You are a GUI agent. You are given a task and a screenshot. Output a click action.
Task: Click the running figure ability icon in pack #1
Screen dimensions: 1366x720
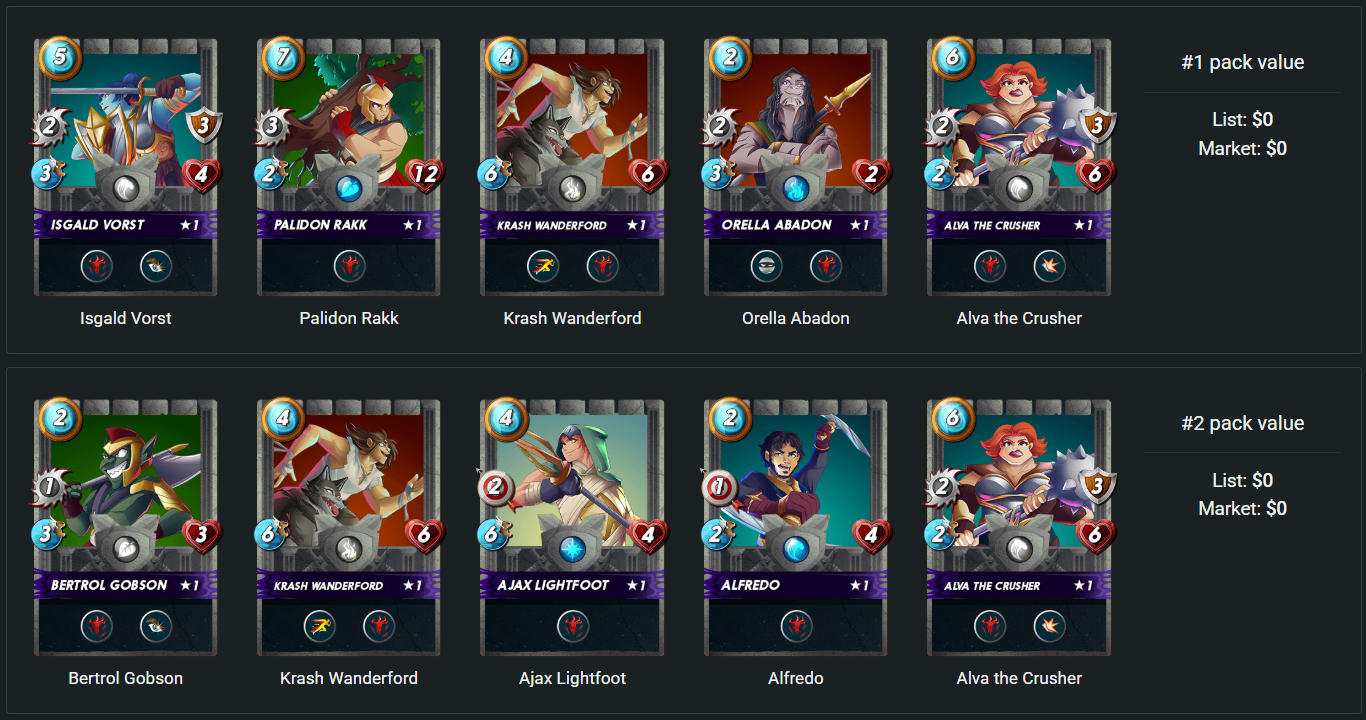coord(543,266)
